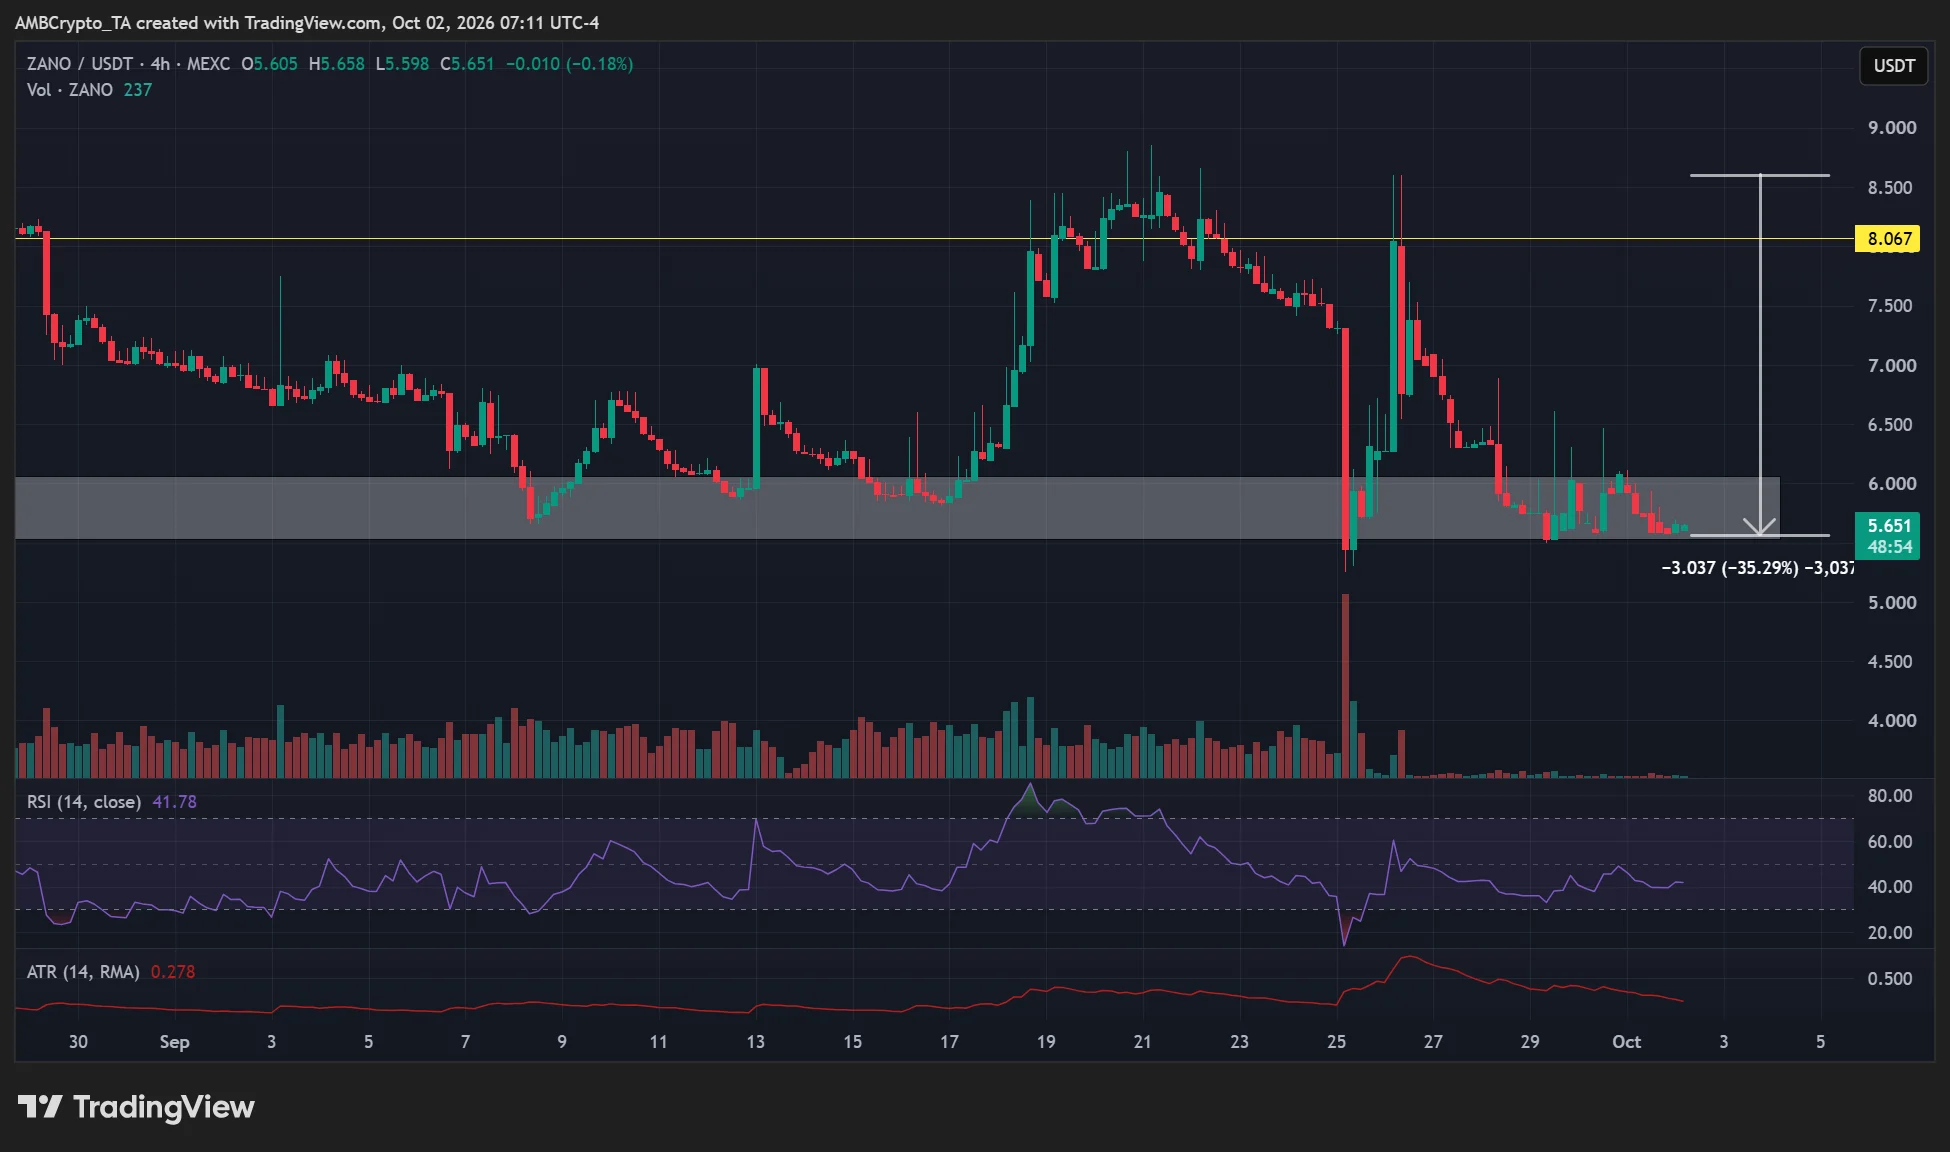Select the ZANO / USDT symbol title
Screen dimensions: 1950x1152
80,64
